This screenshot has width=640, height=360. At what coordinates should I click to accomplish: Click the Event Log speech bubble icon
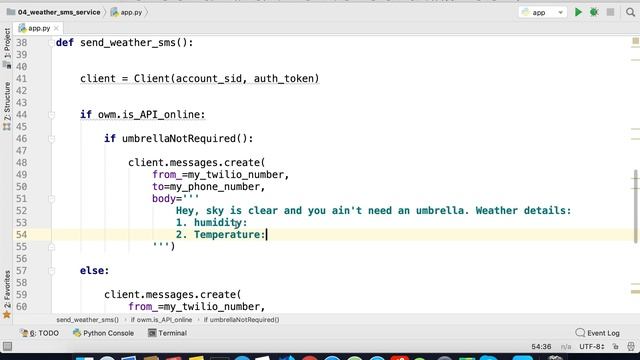pyautogui.click(x=580, y=333)
